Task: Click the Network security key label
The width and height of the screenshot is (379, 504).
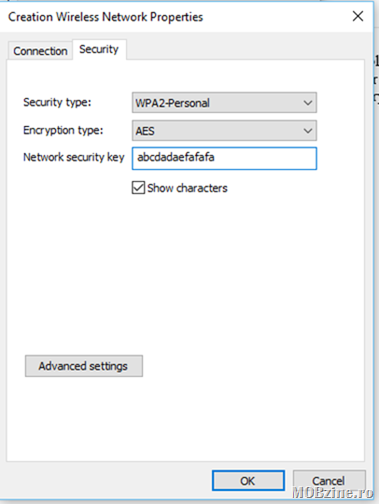Action: 74,157
